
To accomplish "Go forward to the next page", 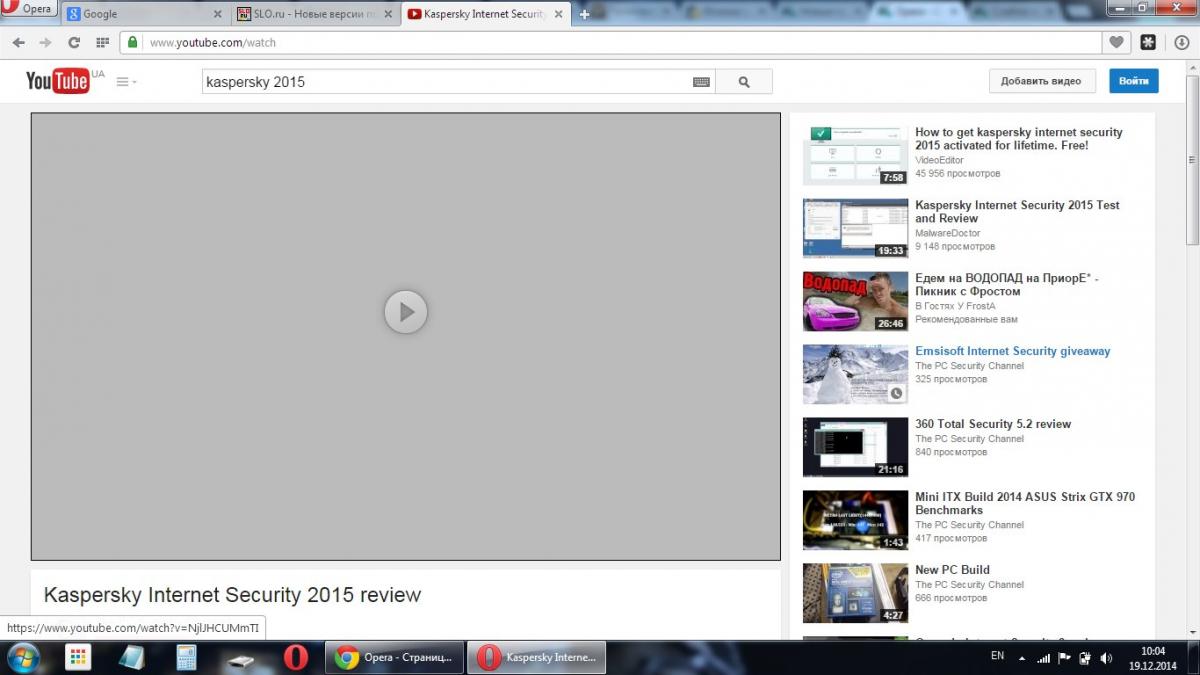I will 45,43.
